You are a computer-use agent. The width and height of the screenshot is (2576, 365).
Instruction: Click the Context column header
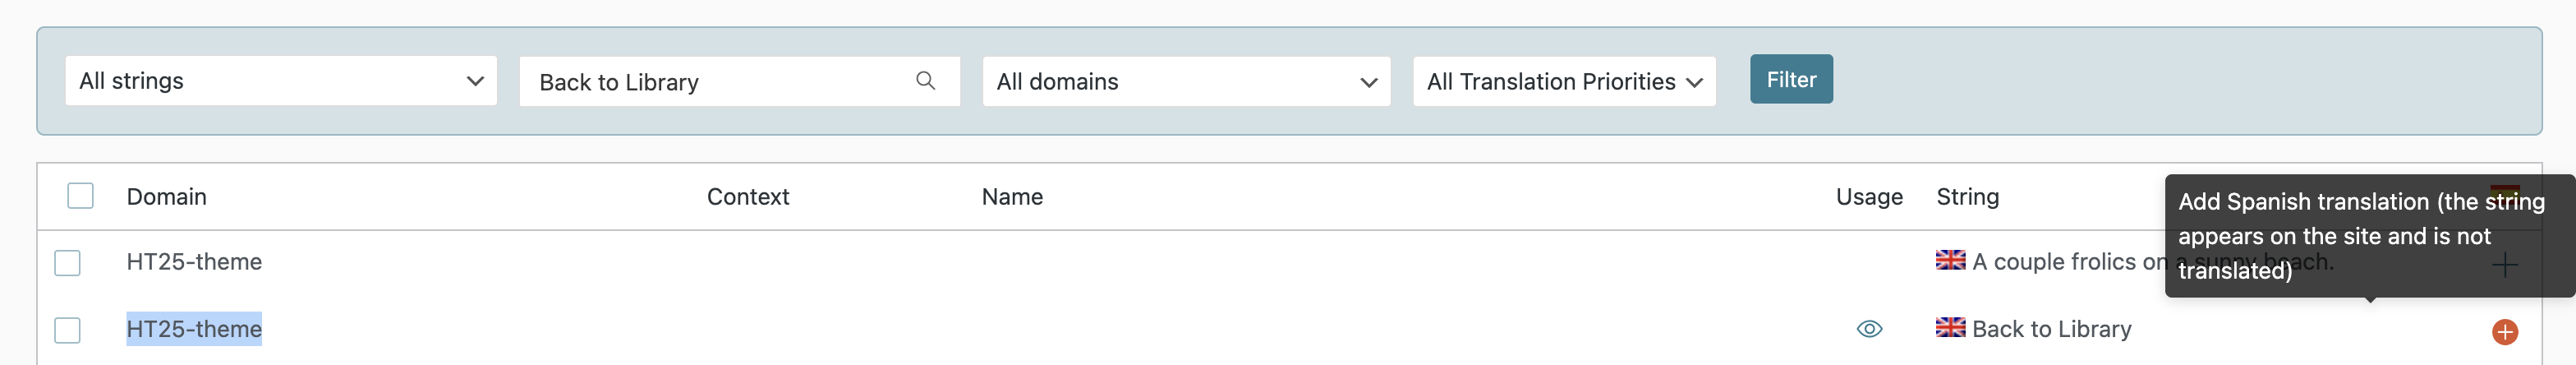(747, 197)
